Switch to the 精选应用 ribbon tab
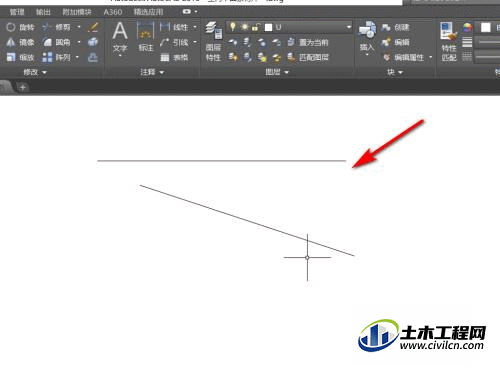The height and width of the screenshot is (375, 500). tap(149, 12)
